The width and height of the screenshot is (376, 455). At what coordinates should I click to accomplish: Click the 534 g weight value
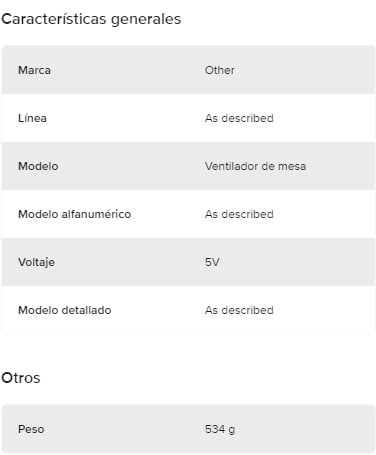click(x=220, y=429)
